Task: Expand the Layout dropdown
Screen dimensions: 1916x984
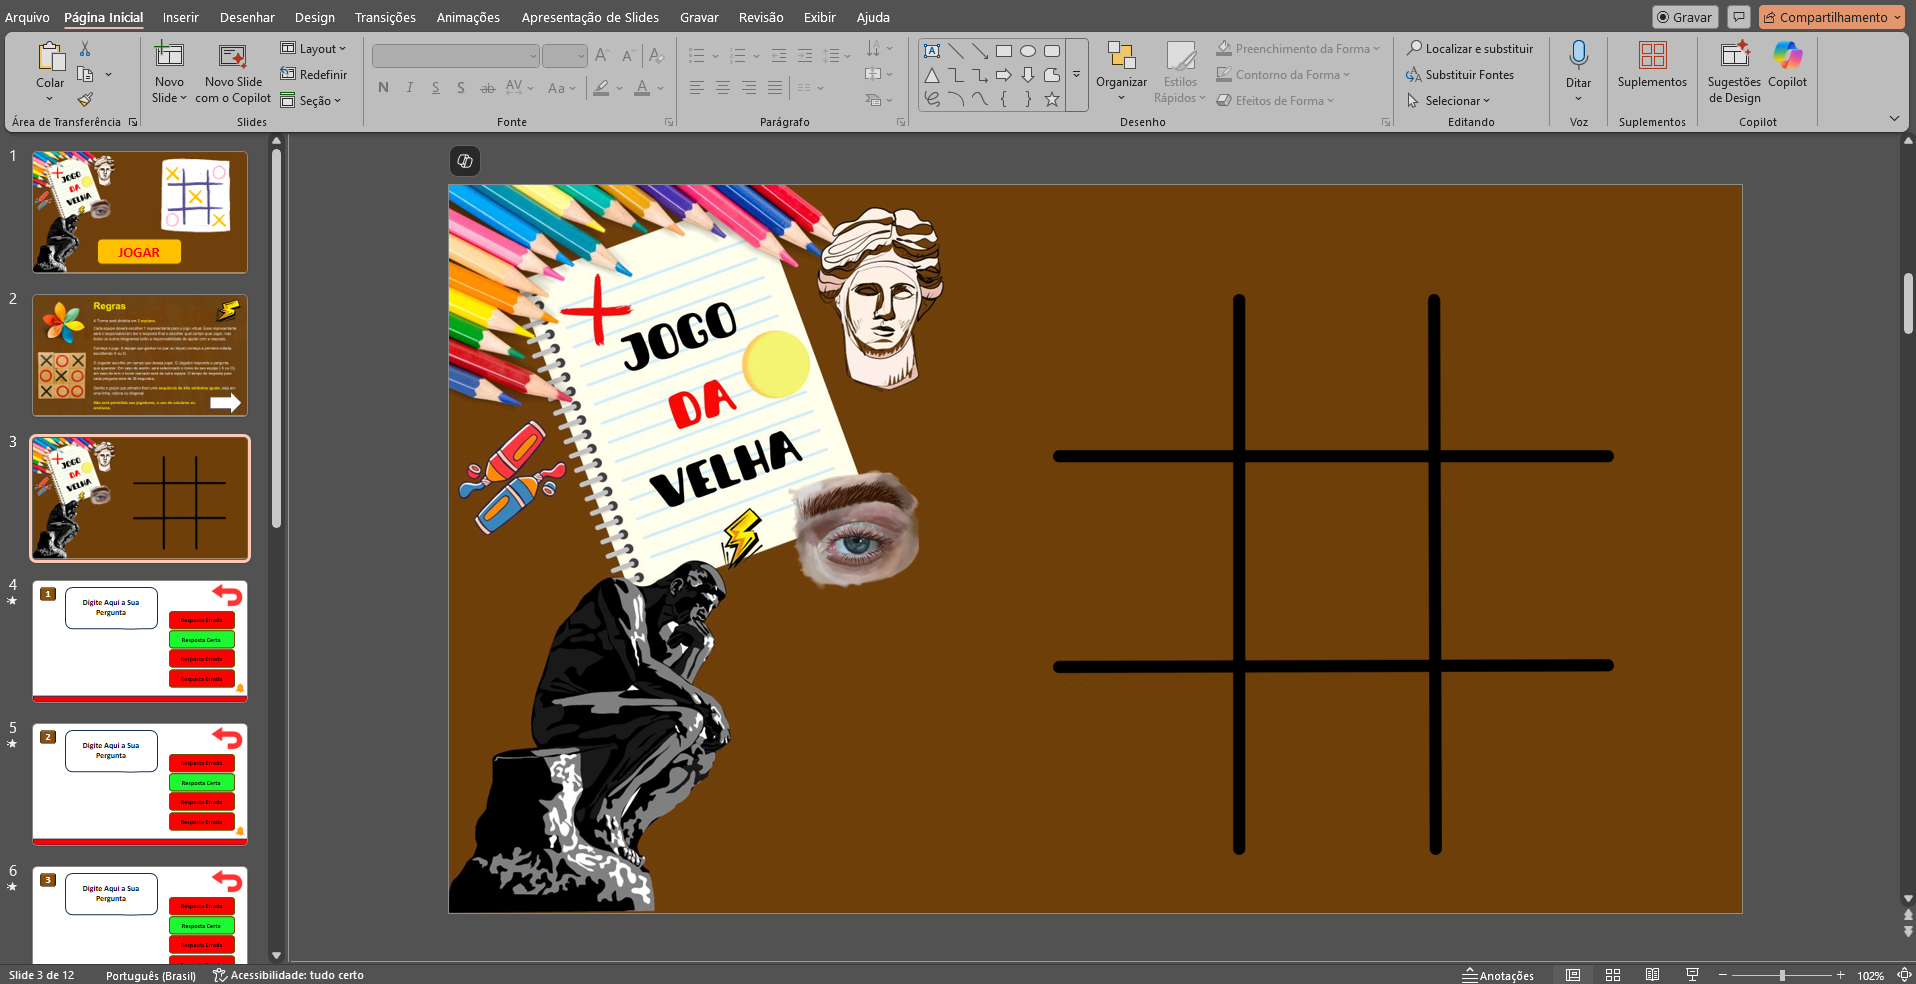Action: click(313, 48)
